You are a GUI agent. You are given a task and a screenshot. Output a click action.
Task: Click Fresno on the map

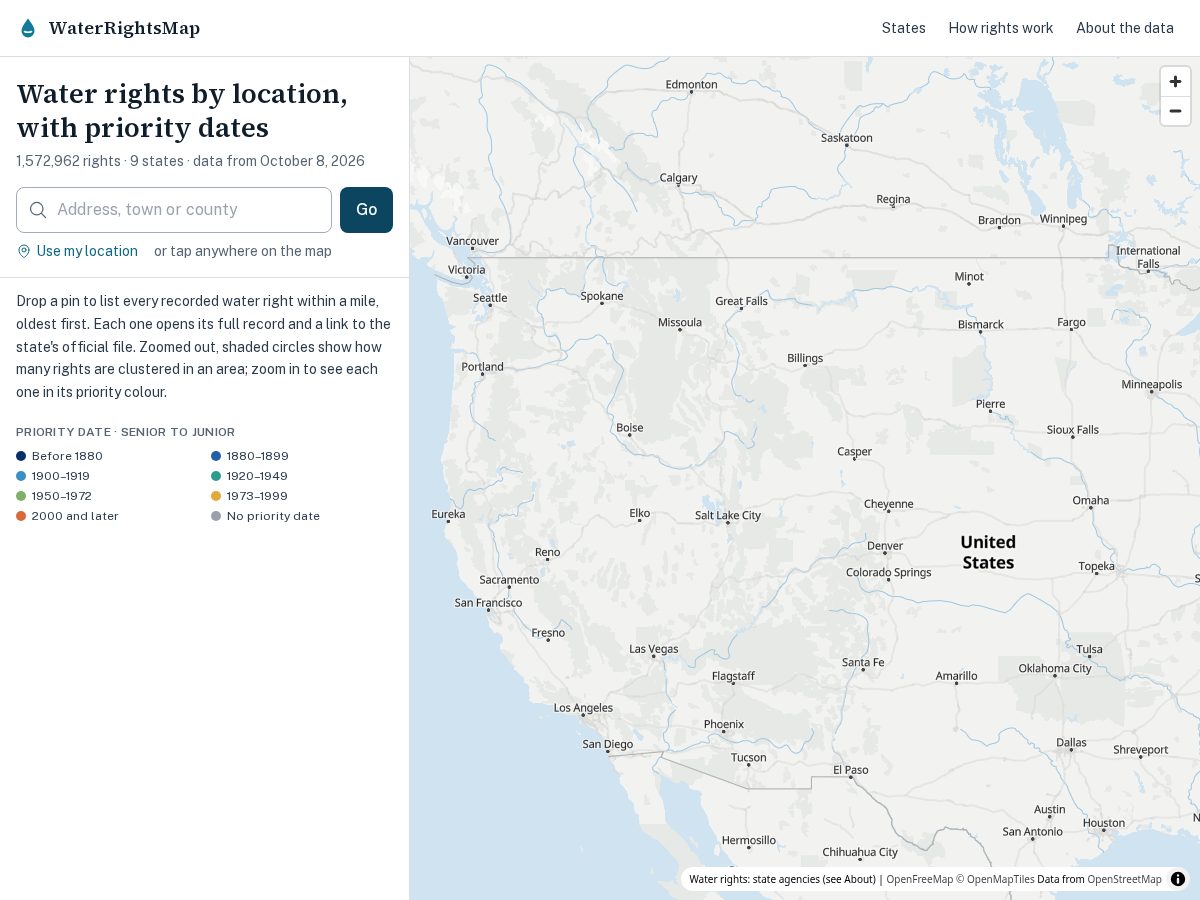click(548, 633)
